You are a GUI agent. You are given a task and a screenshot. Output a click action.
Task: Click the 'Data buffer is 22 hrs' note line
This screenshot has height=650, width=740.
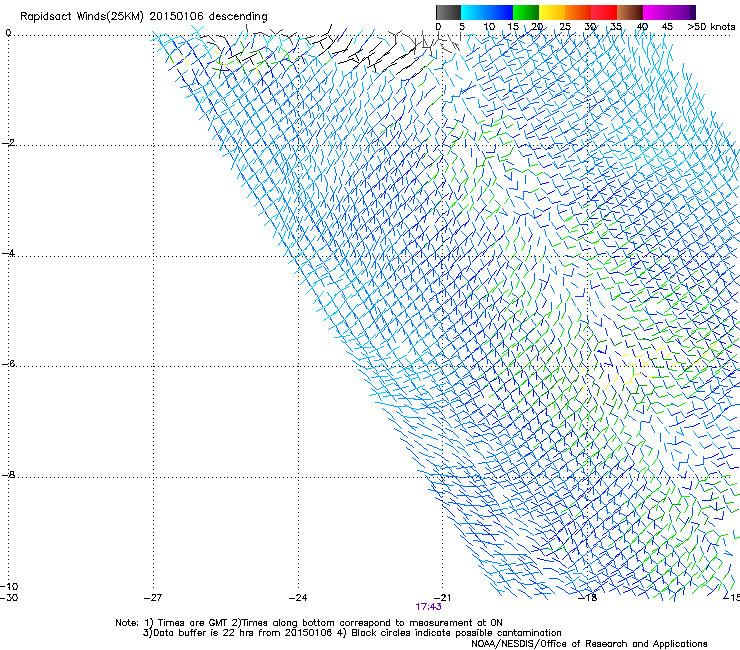[x=352, y=633]
